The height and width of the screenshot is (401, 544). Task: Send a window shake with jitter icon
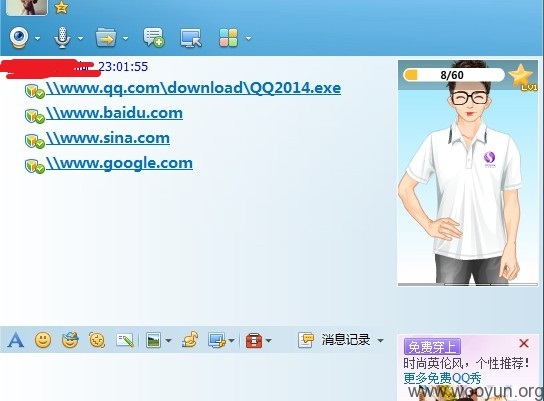click(x=97, y=340)
